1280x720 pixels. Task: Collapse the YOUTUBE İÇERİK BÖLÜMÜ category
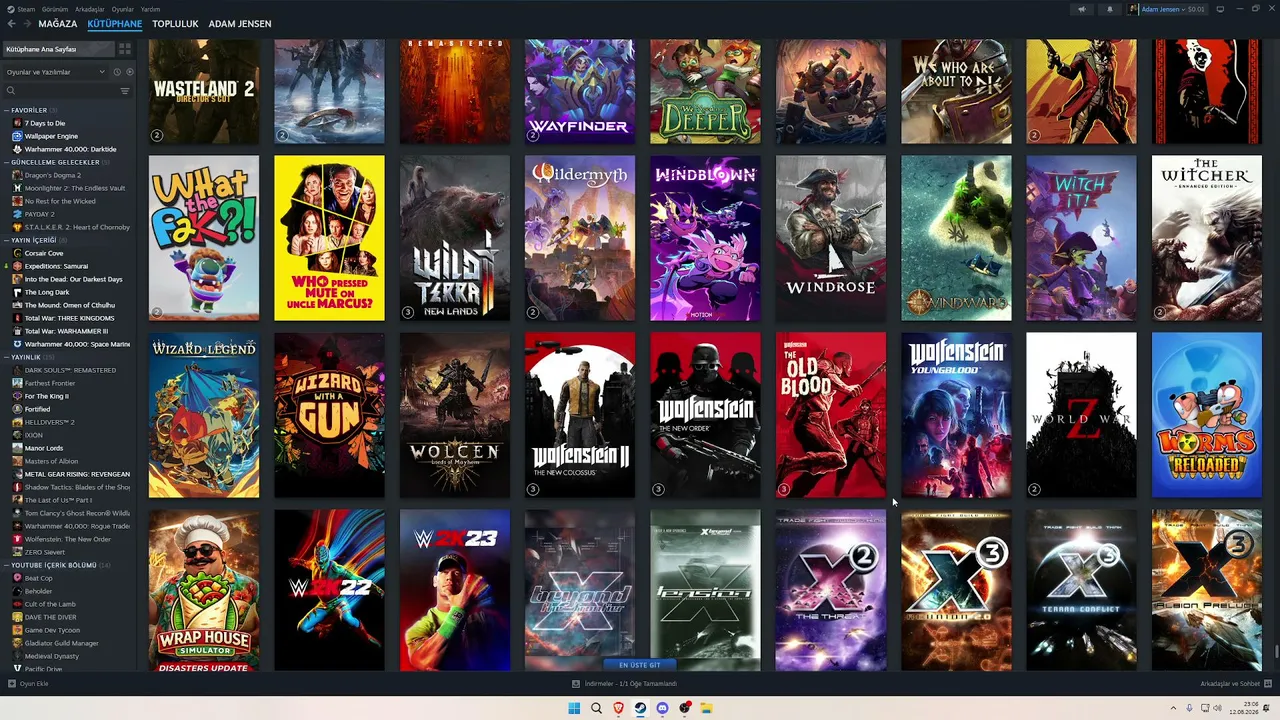click(7, 565)
